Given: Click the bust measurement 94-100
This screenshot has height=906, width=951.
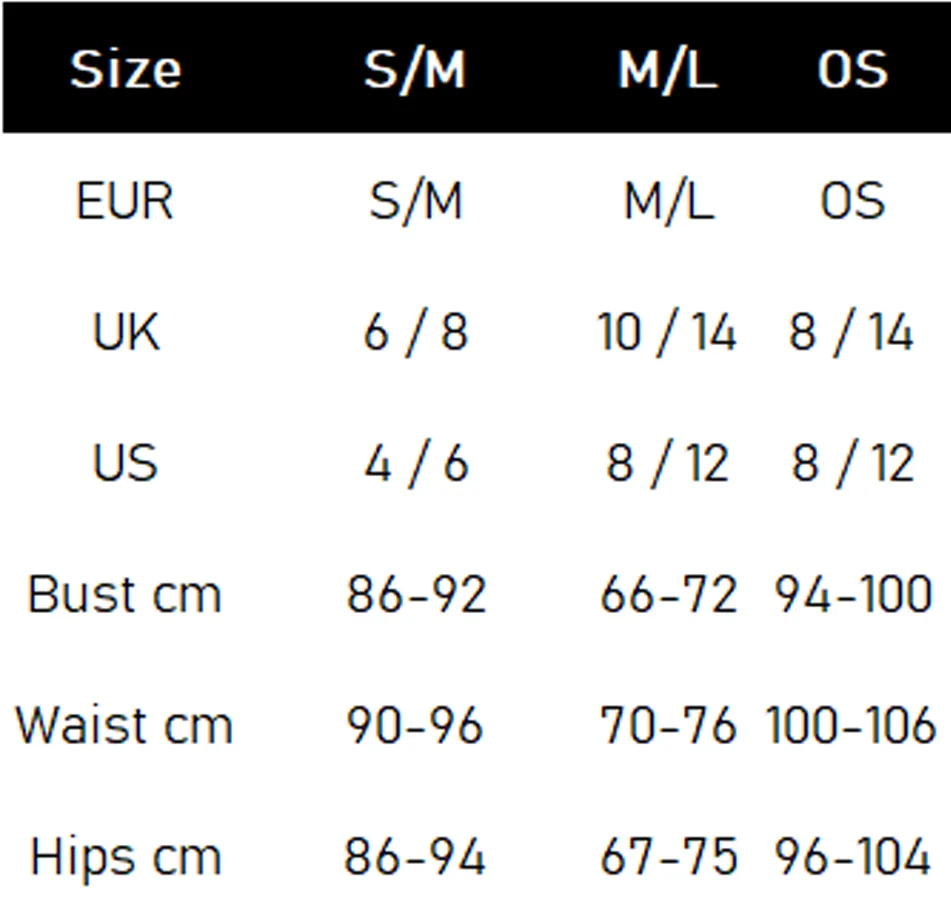Looking at the screenshot, I should coord(852,595).
